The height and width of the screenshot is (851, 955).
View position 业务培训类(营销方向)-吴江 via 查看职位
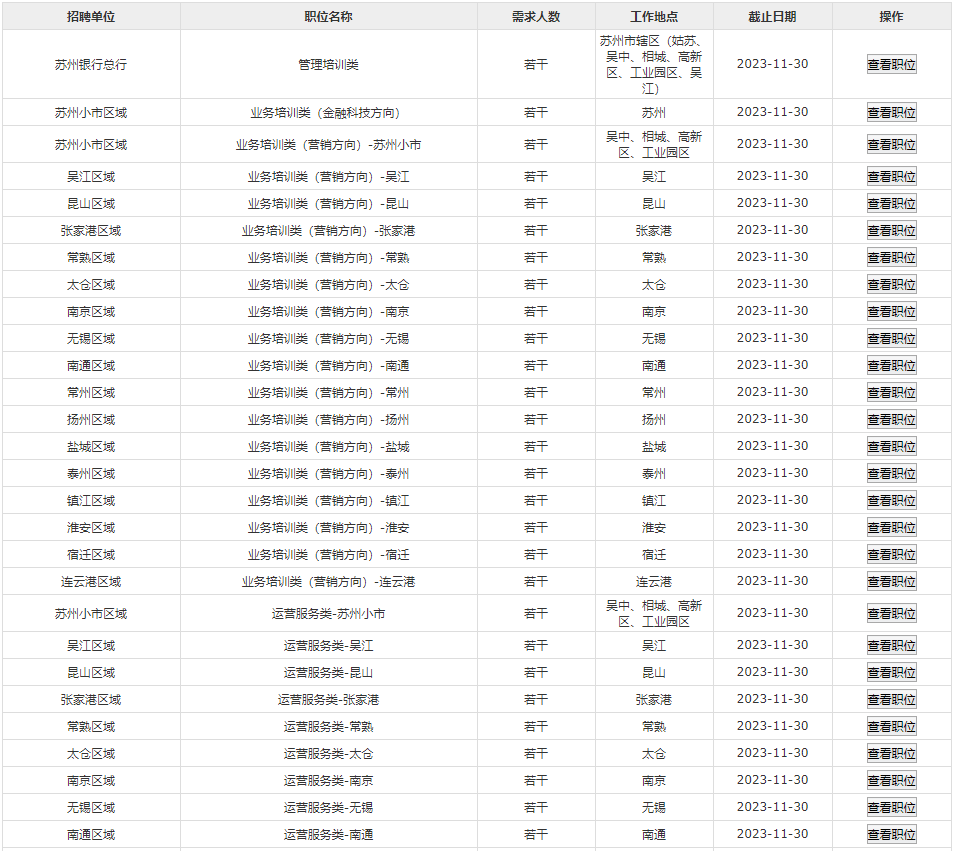pos(891,177)
